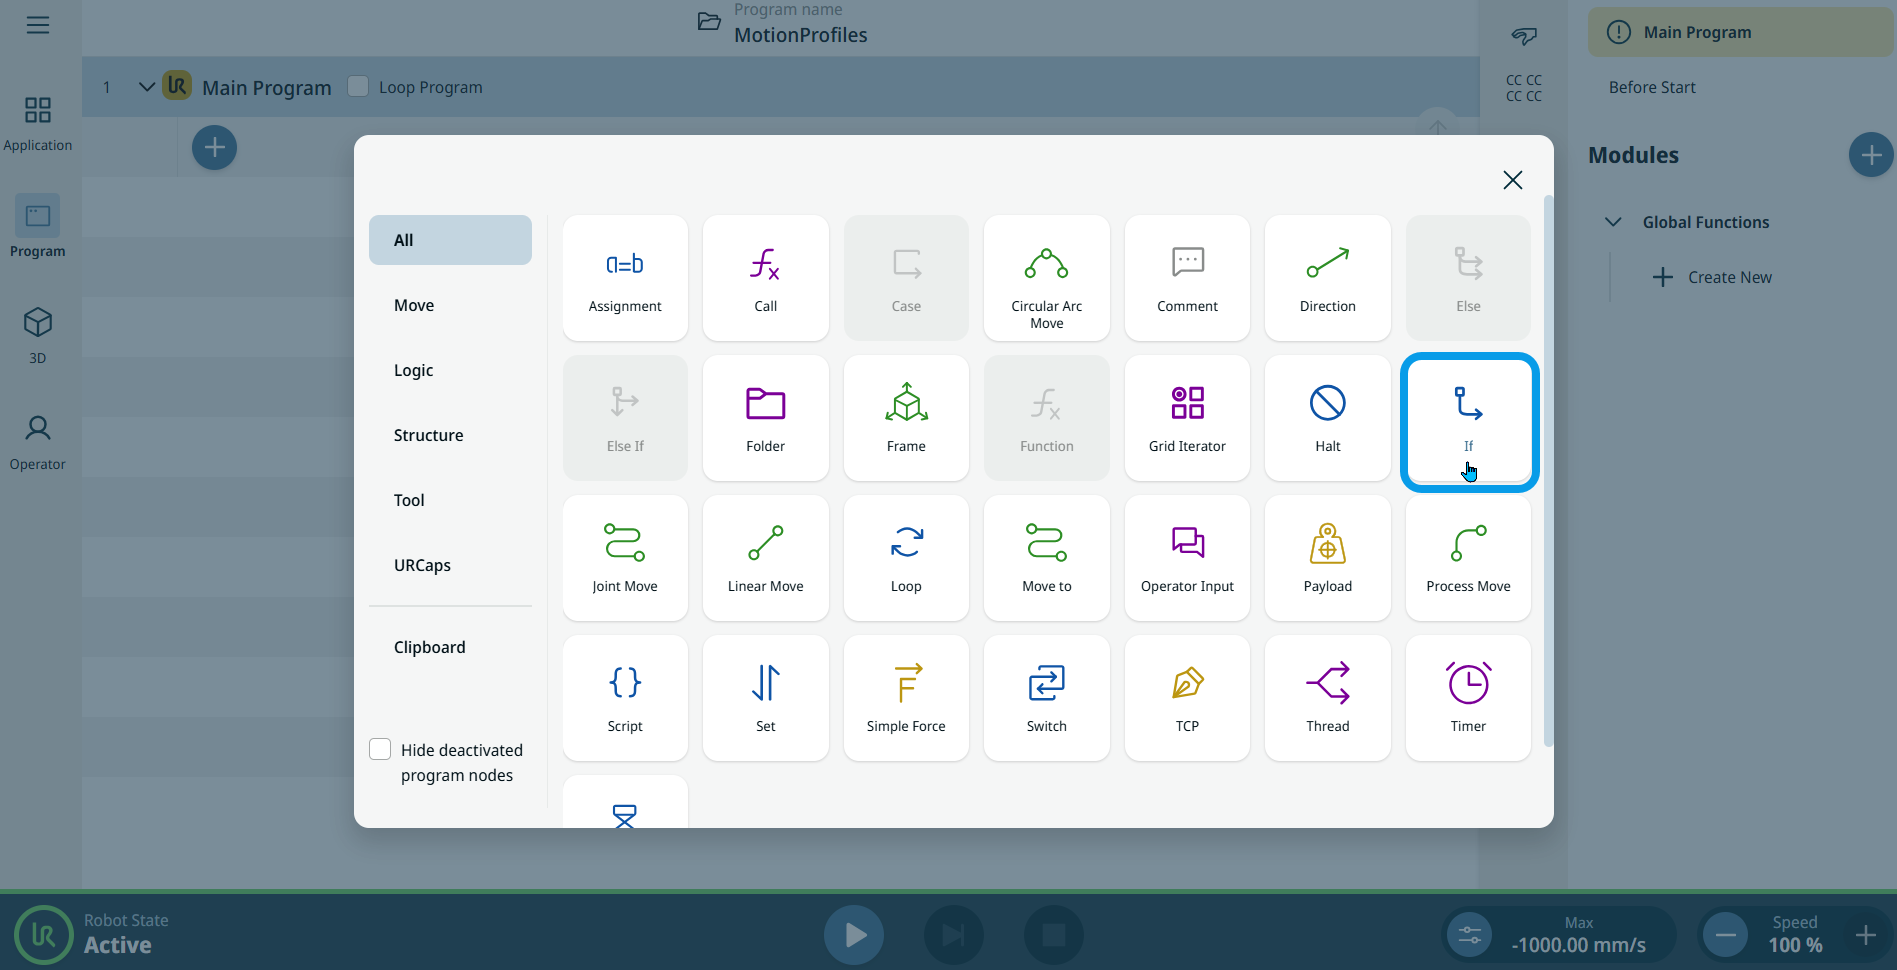The height and width of the screenshot is (970, 1897).
Task: Collapse the Global Functions section
Action: pyautogui.click(x=1613, y=222)
